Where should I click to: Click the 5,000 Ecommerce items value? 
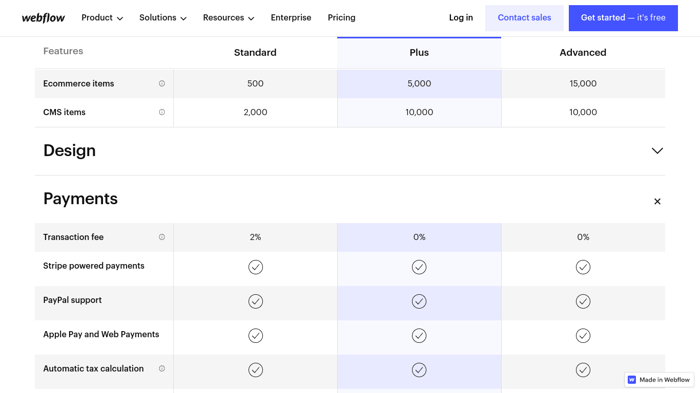pos(419,84)
